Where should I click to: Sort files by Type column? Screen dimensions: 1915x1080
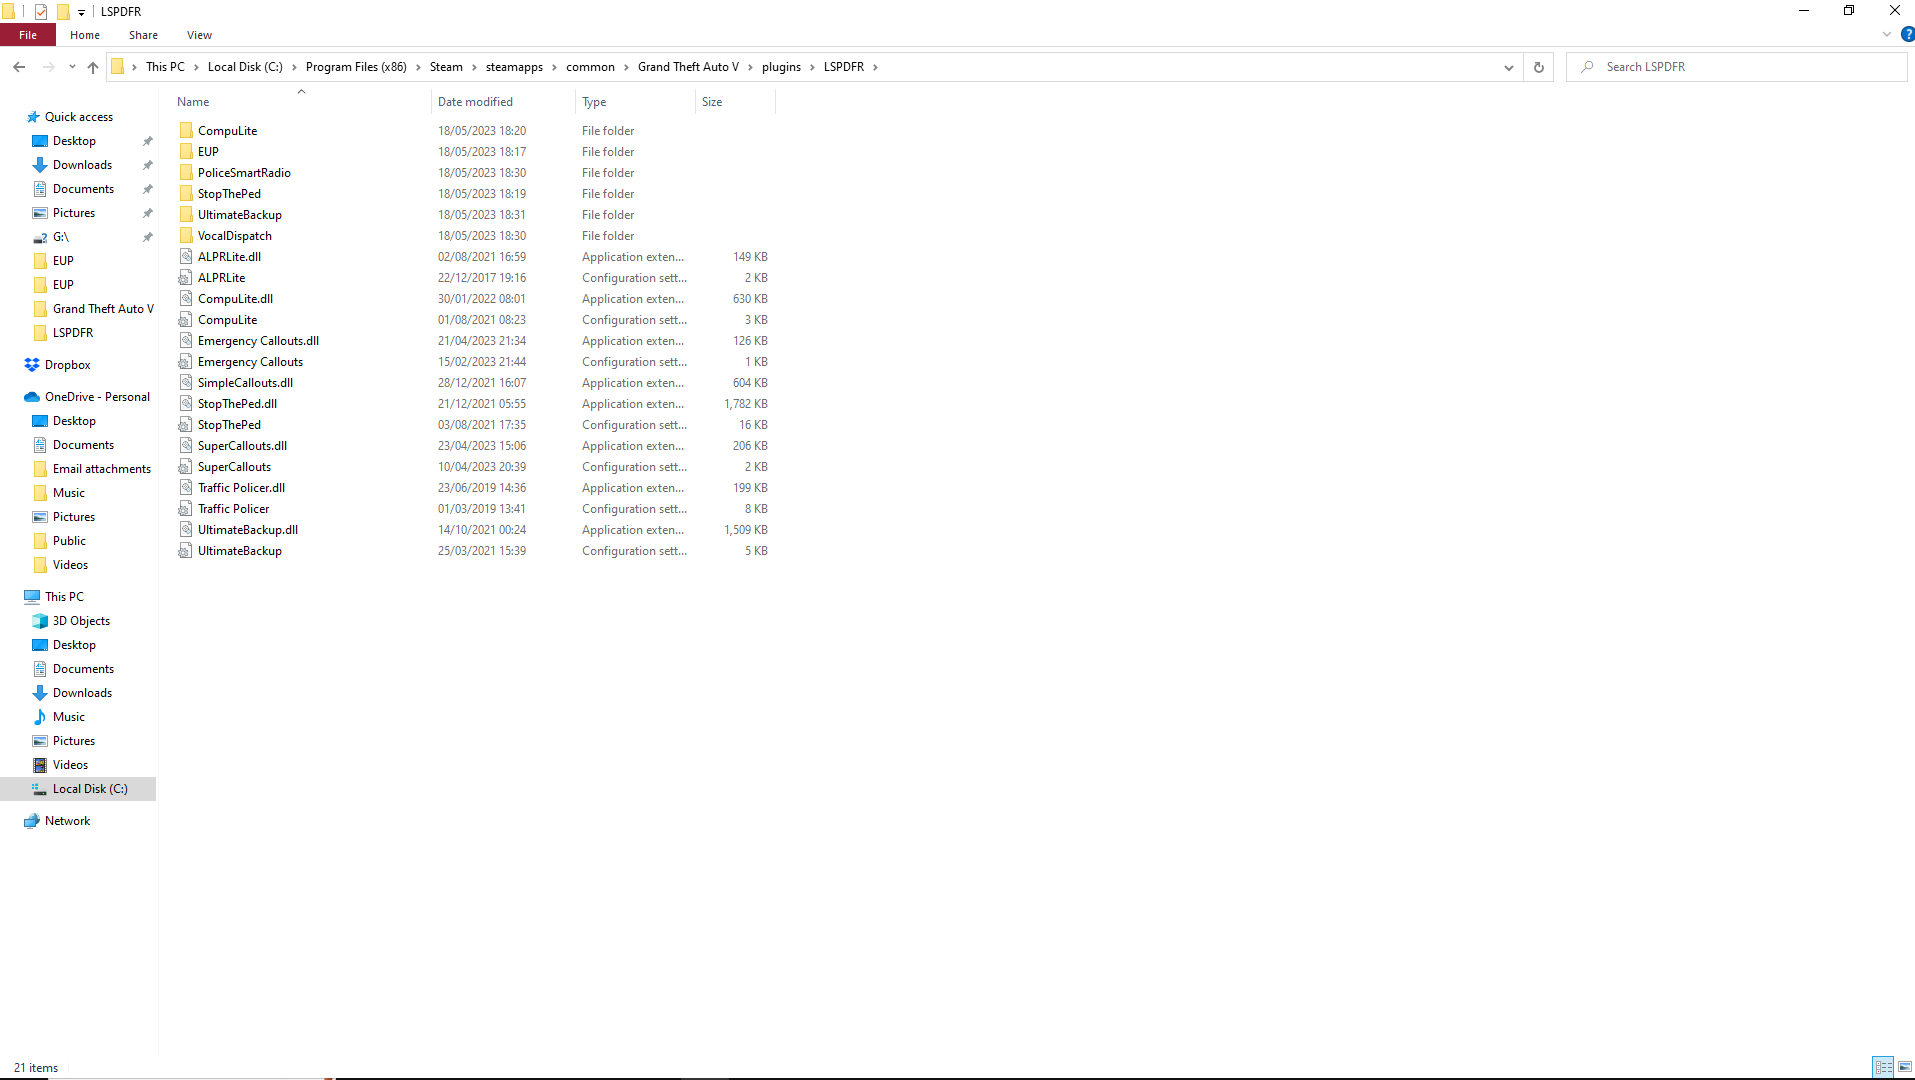pos(636,102)
